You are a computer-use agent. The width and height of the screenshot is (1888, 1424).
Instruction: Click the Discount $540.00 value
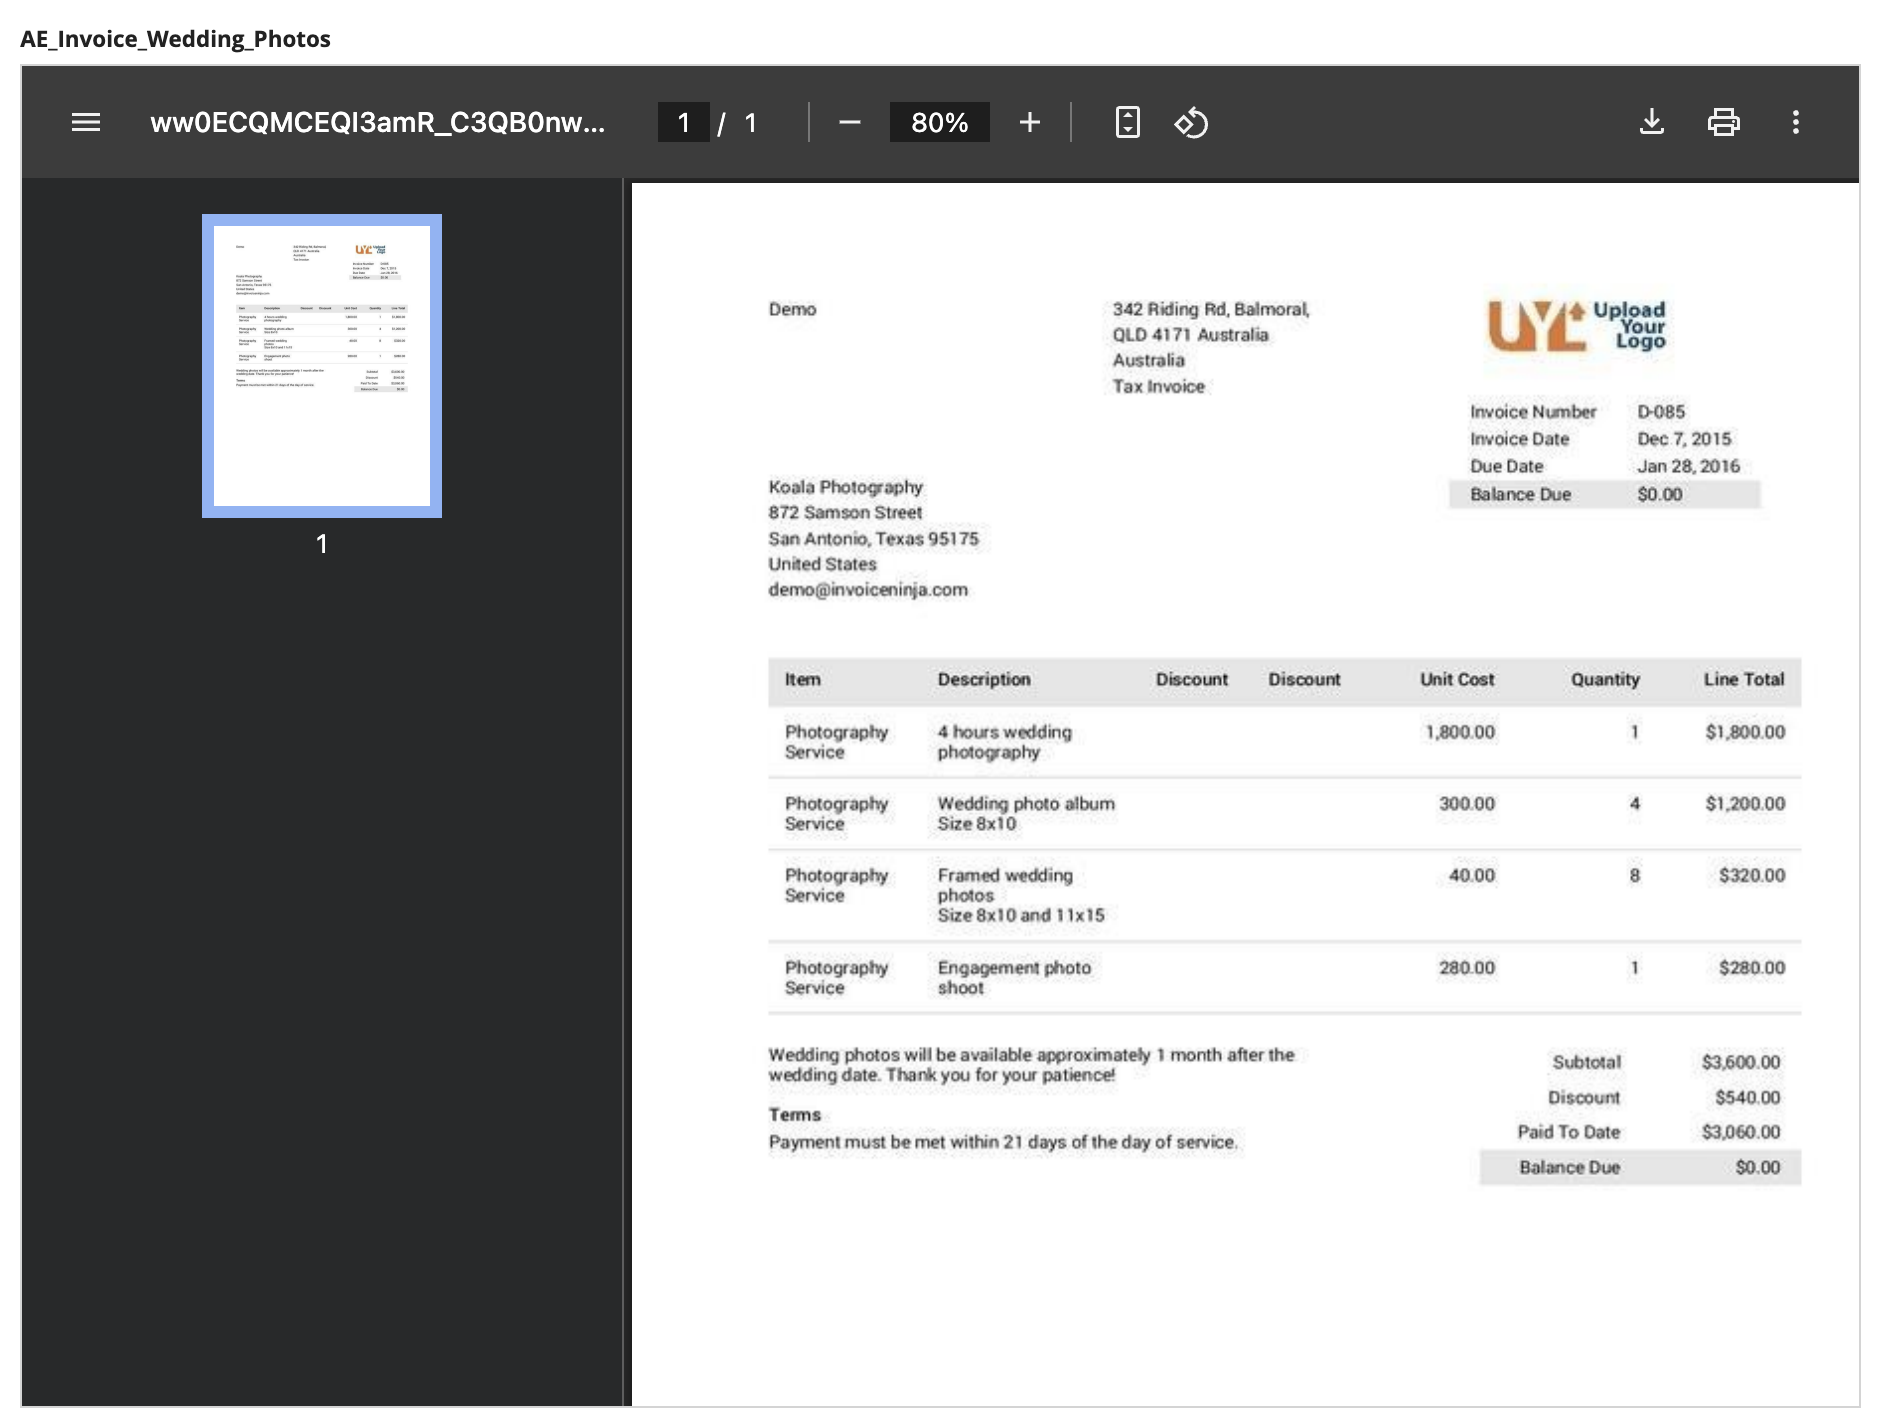pos(1748,1098)
